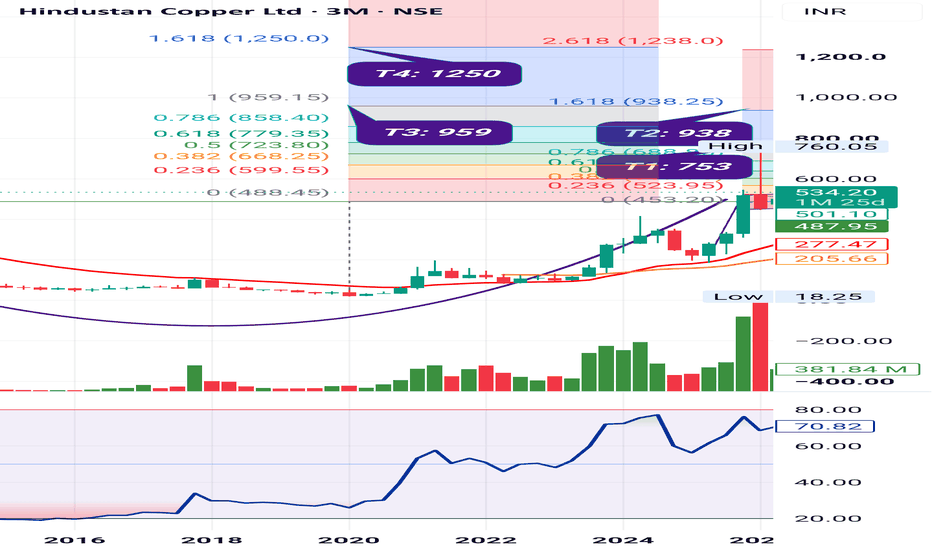The height and width of the screenshot is (550, 932).
Task: Click the 0 (488.45) Fibonacci label
Action: tap(267, 193)
